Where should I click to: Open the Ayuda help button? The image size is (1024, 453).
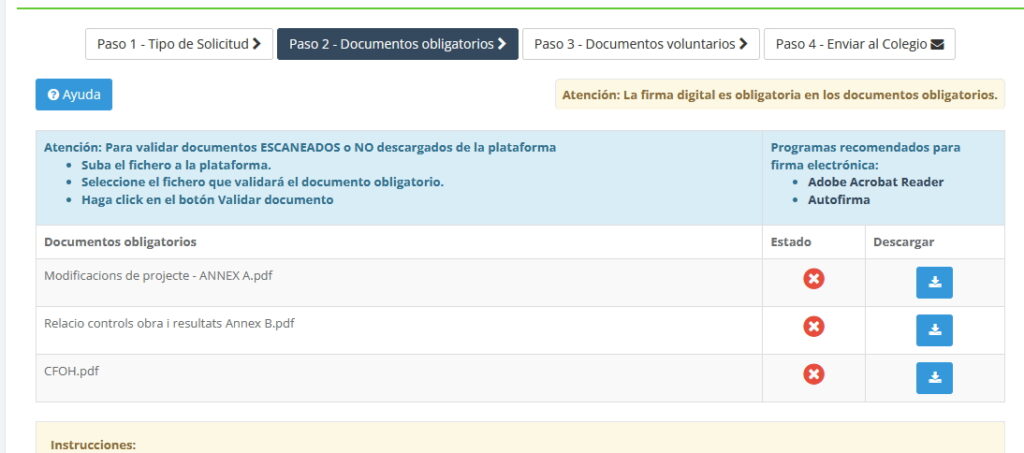[74, 95]
